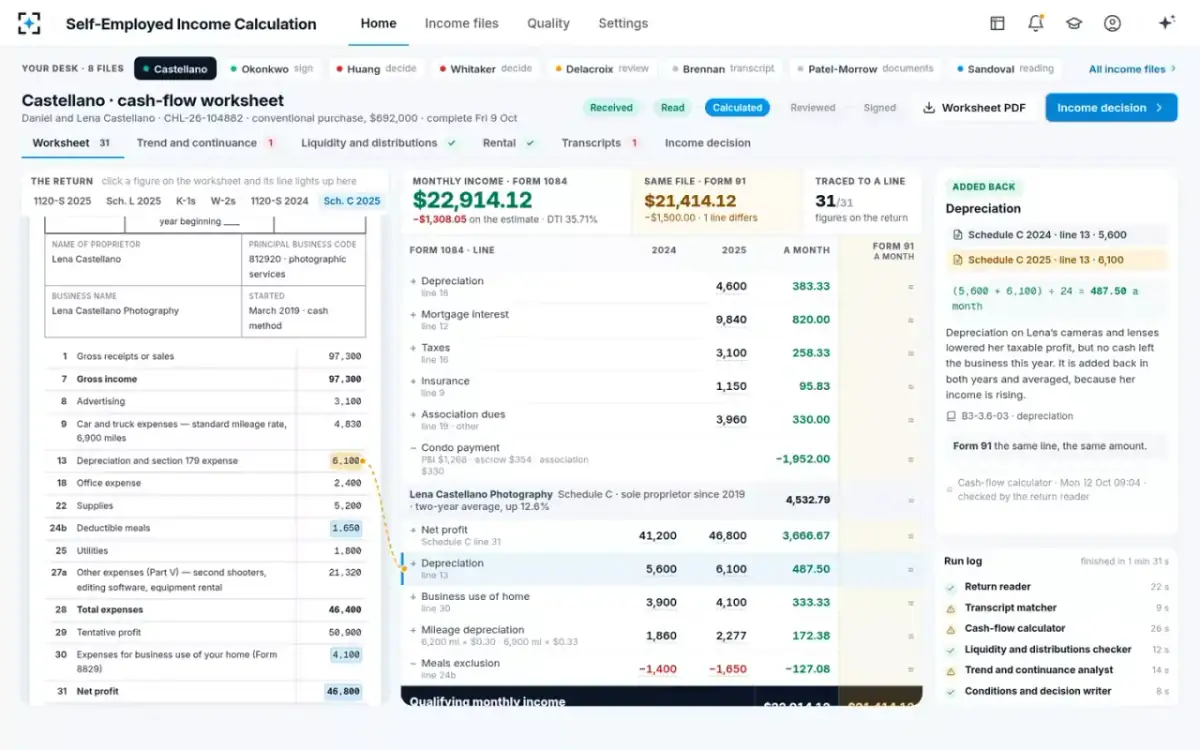Click the 4,100 home-use expense figure on return
The height and width of the screenshot is (750, 1200).
point(346,654)
